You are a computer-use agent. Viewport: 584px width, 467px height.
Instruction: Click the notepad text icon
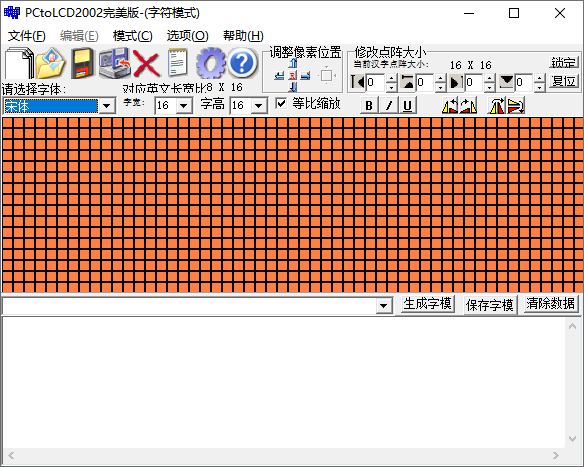pyautogui.click(x=178, y=63)
